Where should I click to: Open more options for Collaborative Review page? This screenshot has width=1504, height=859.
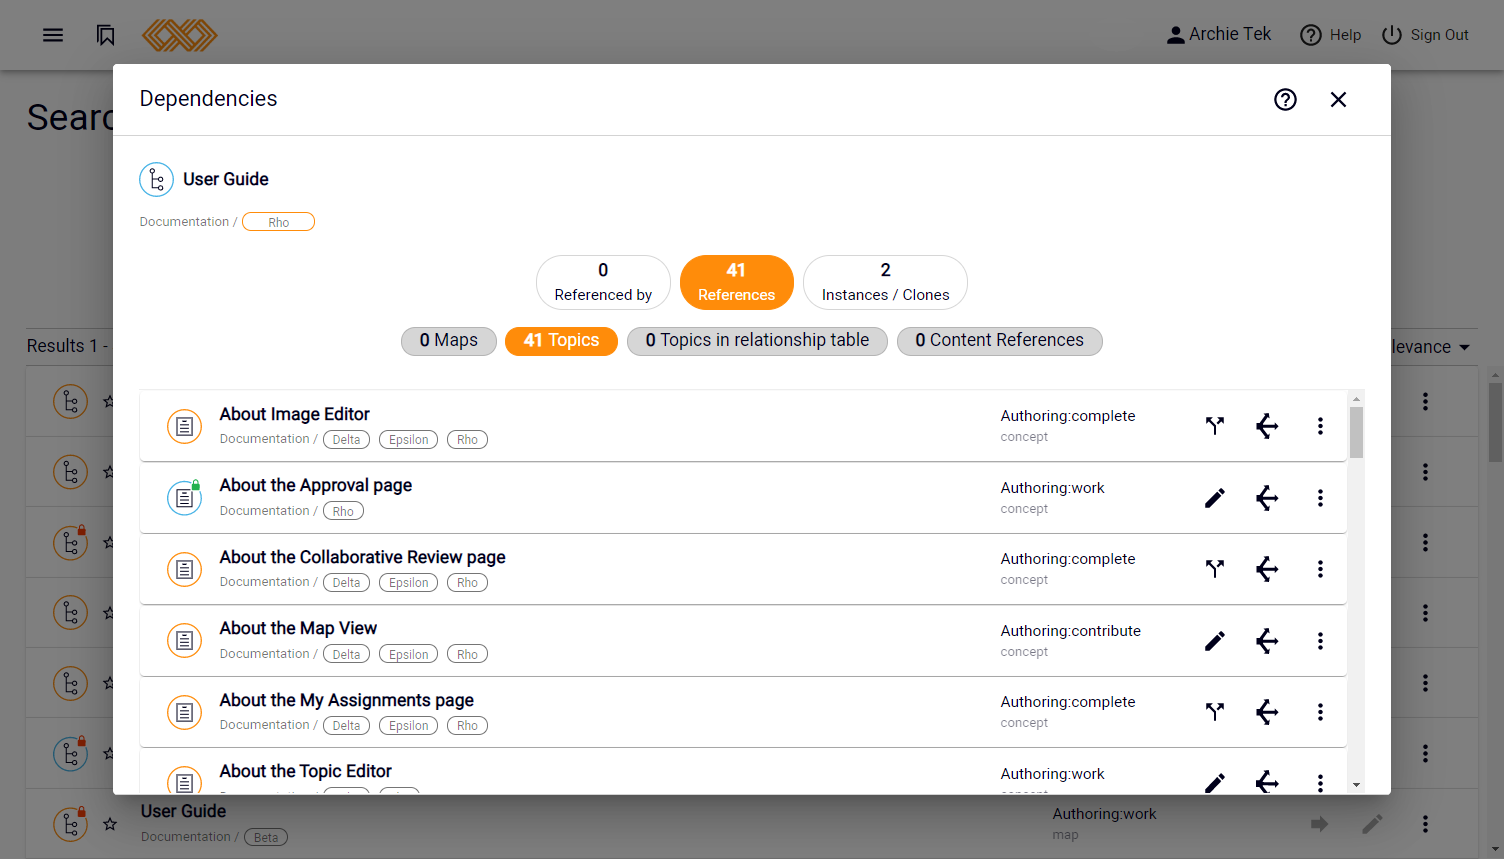coord(1320,569)
